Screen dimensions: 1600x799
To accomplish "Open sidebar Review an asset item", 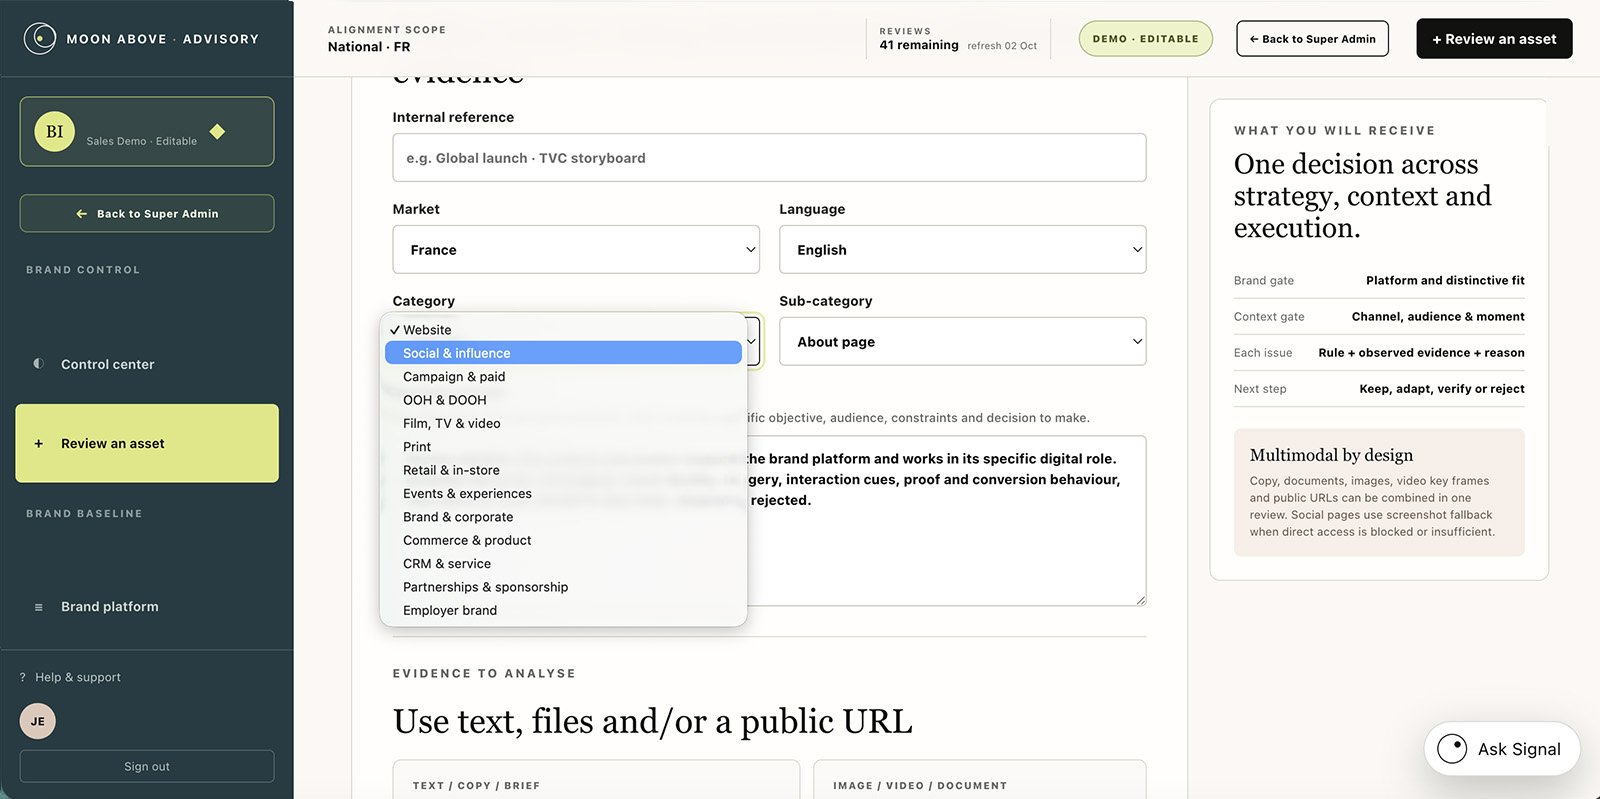I will coord(147,444).
